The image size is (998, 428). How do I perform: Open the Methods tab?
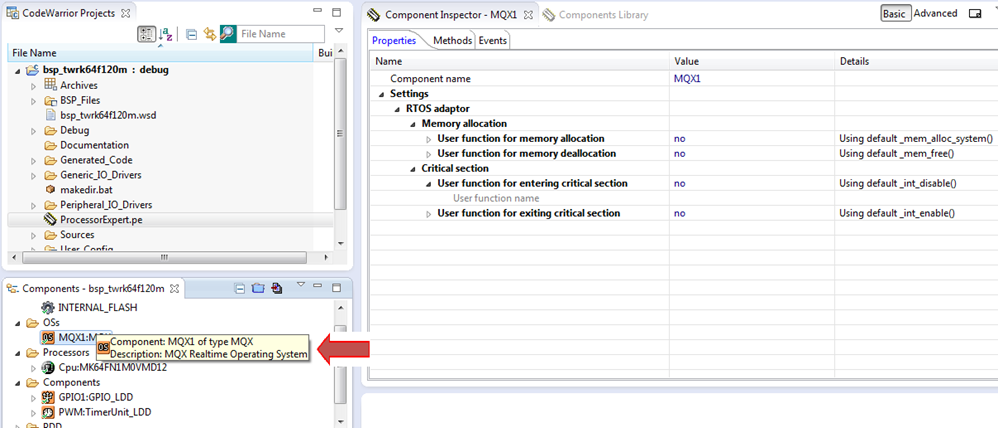coord(453,40)
